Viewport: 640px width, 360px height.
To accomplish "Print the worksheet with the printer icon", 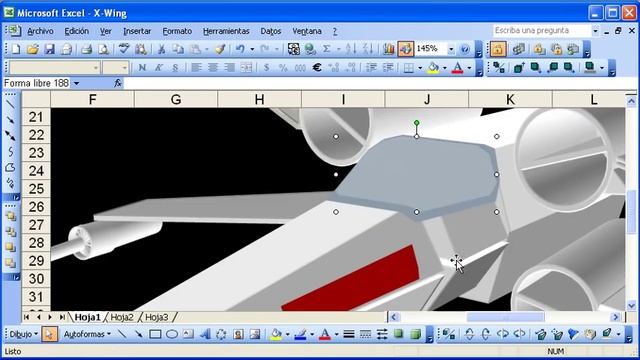I will (86, 49).
